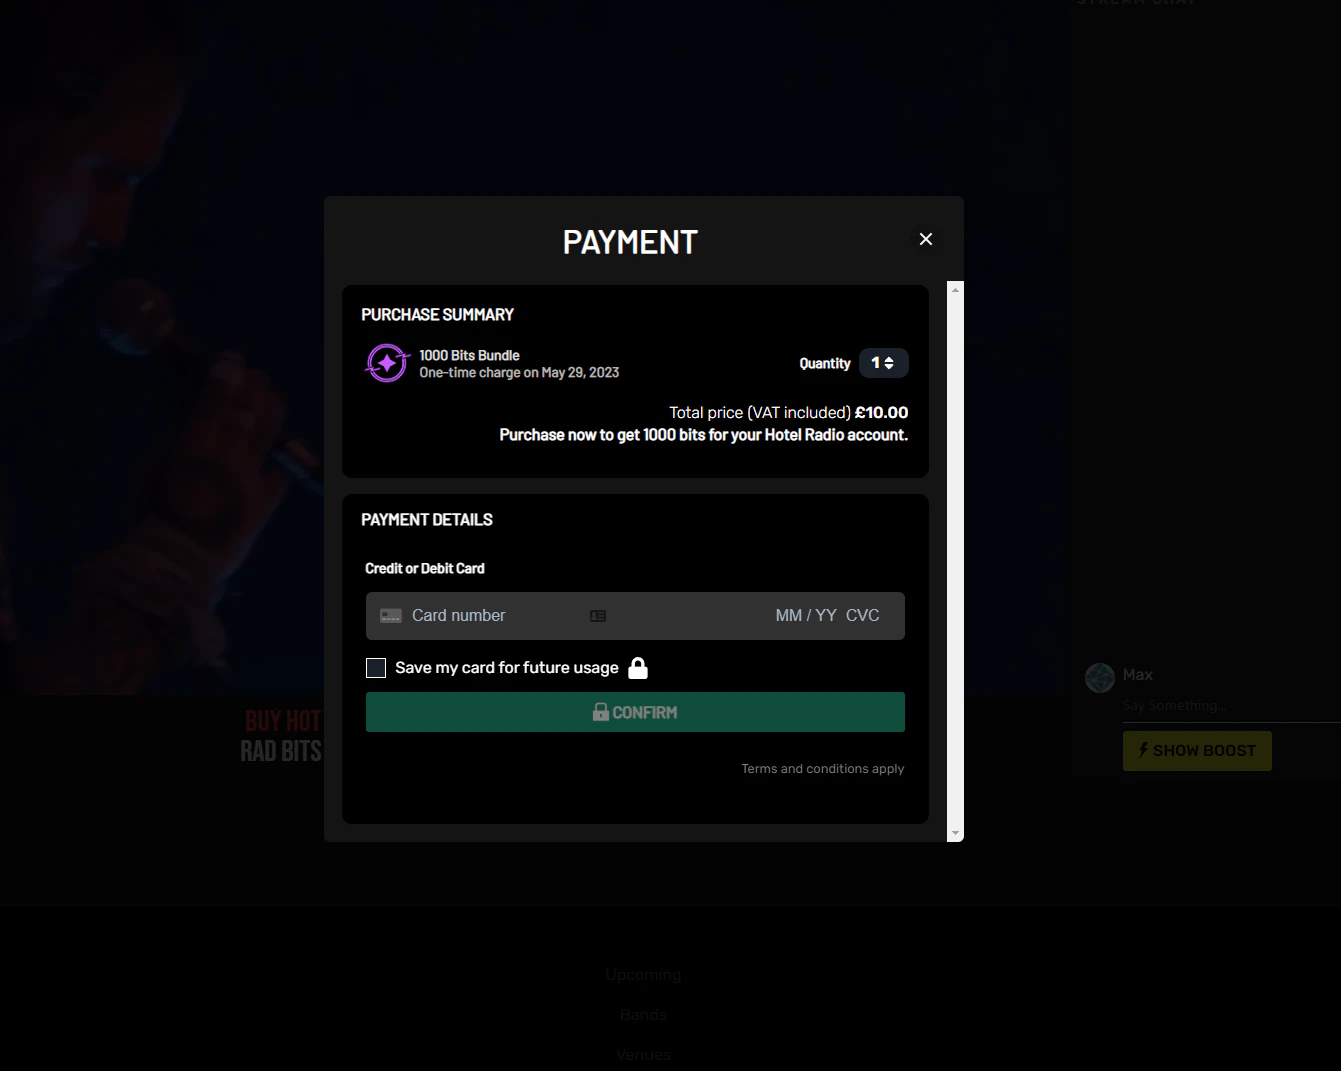Click the padlock icon beside save card
Screen dimensions: 1341x1071
click(638, 668)
